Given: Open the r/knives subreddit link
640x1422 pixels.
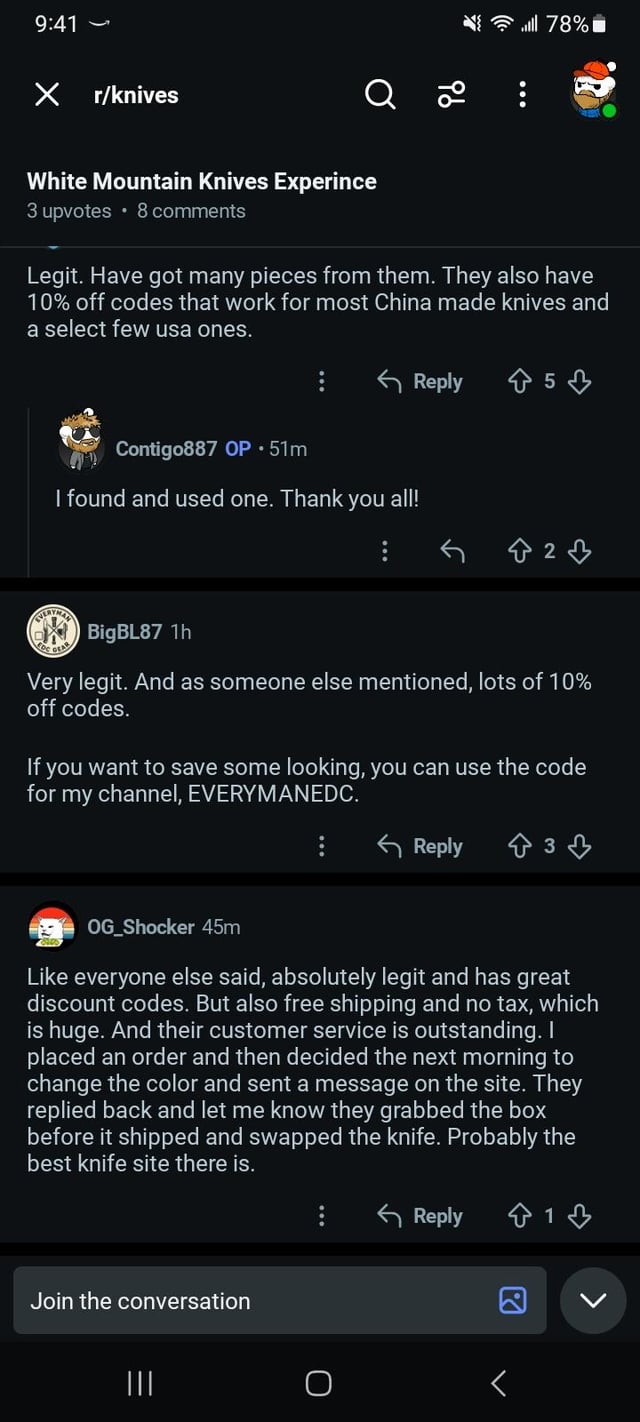Looking at the screenshot, I should pos(136,95).
